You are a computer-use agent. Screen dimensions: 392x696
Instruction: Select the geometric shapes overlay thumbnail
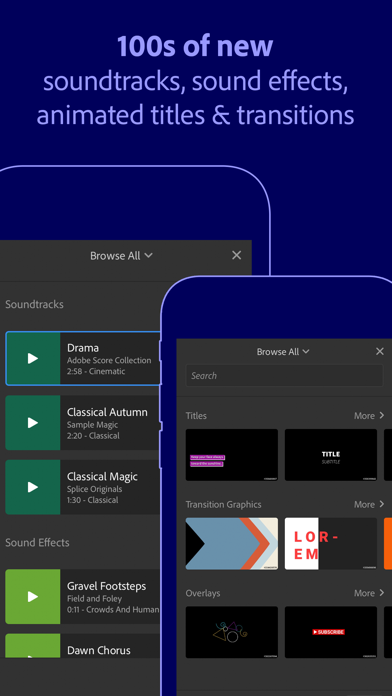click(232, 632)
